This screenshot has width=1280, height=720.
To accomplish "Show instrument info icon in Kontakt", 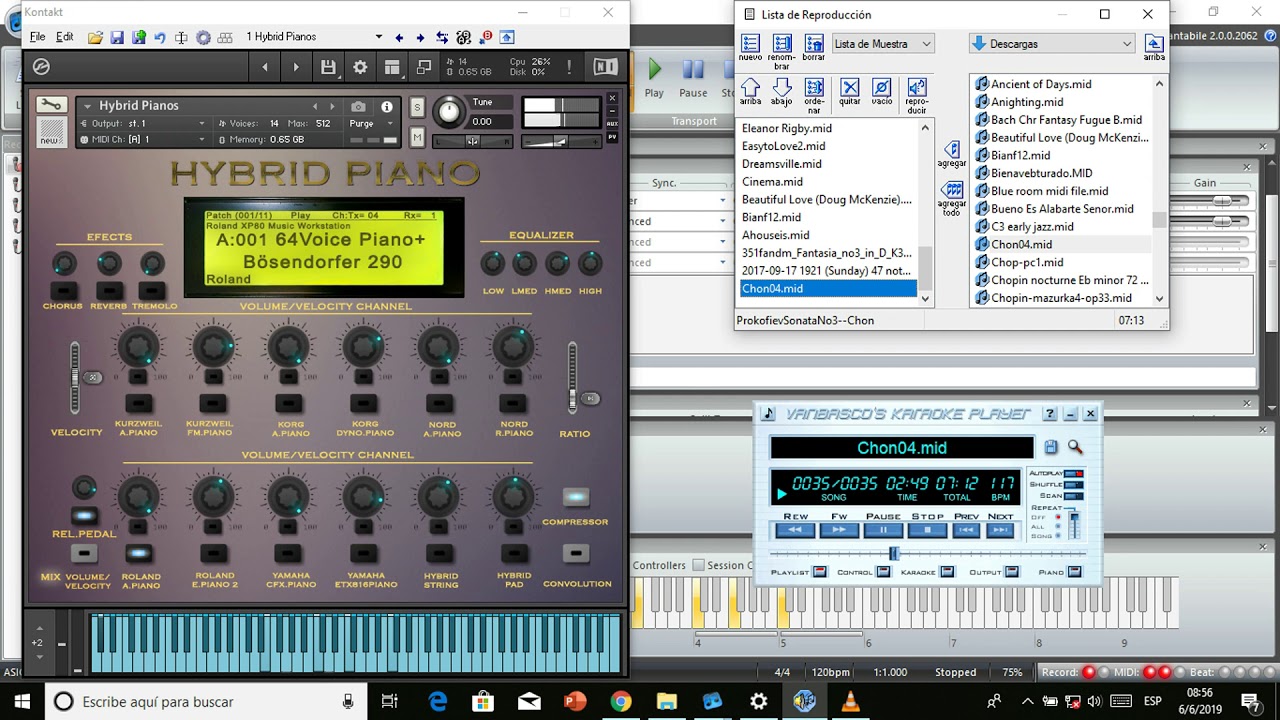I will click(x=386, y=106).
